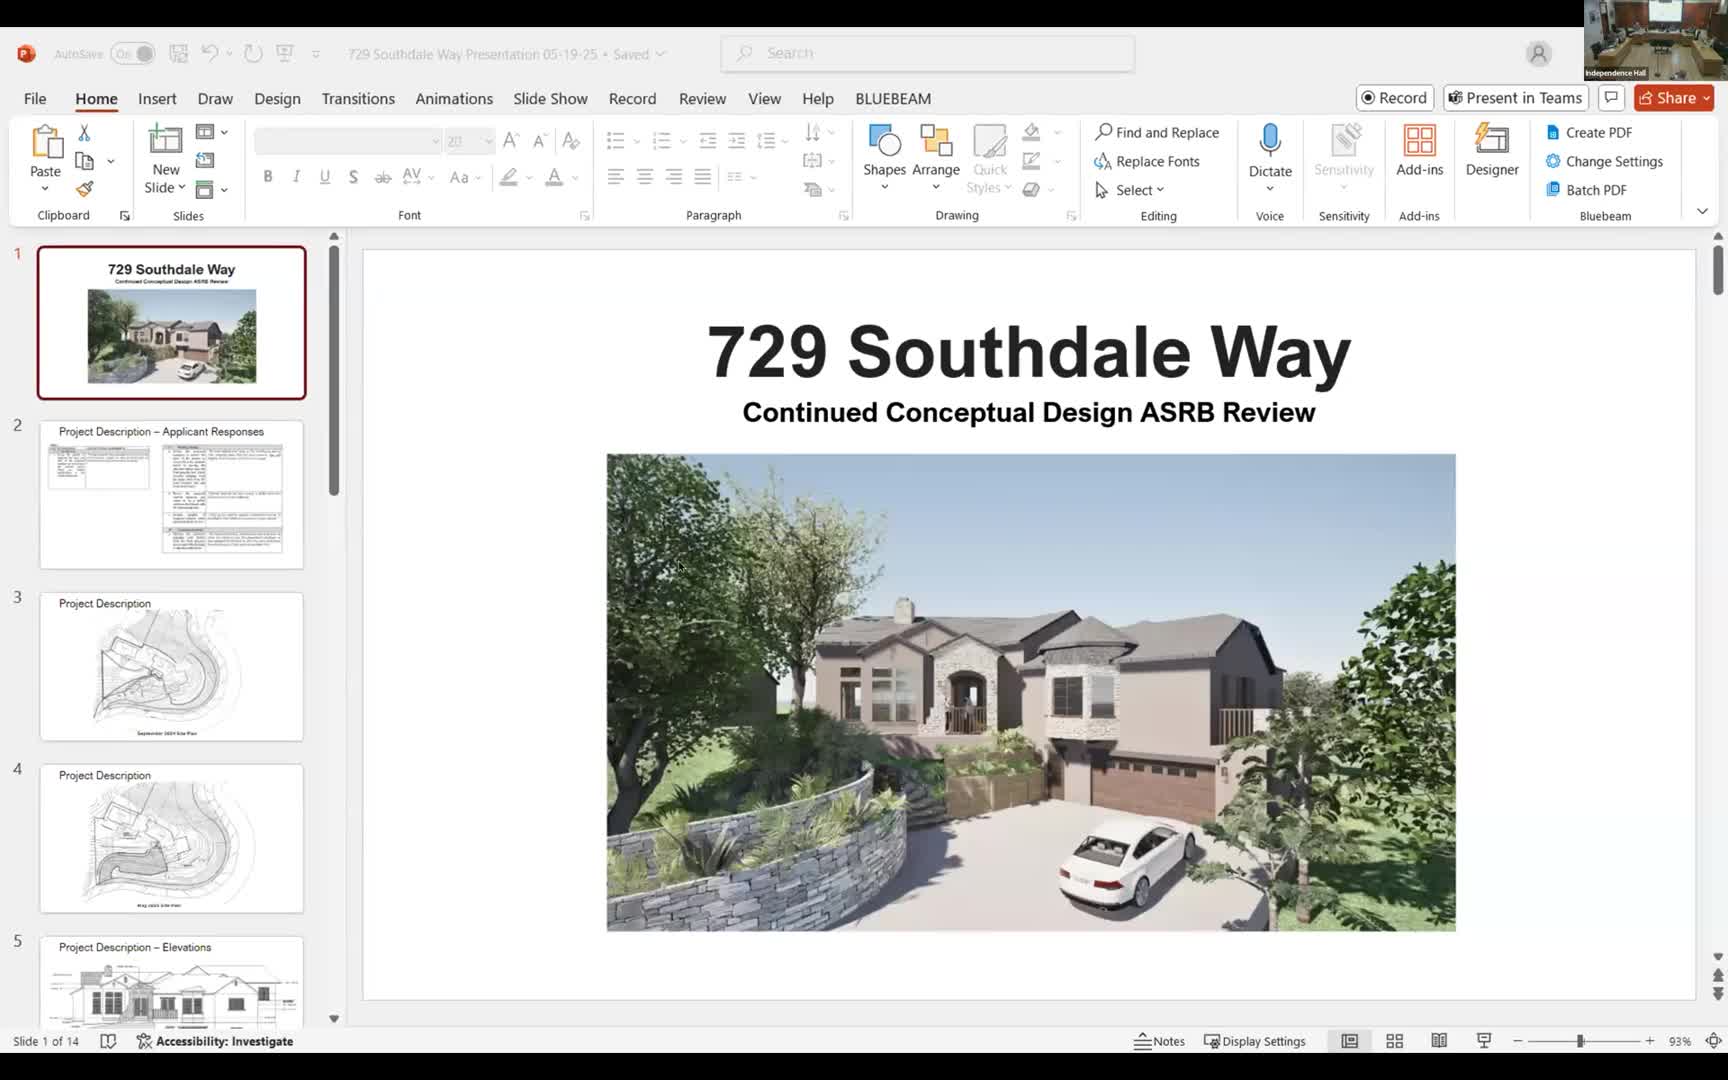Screen dimensions: 1728x1080
Task: Switch to Slide Sorter view
Action: click(x=1394, y=1041)
